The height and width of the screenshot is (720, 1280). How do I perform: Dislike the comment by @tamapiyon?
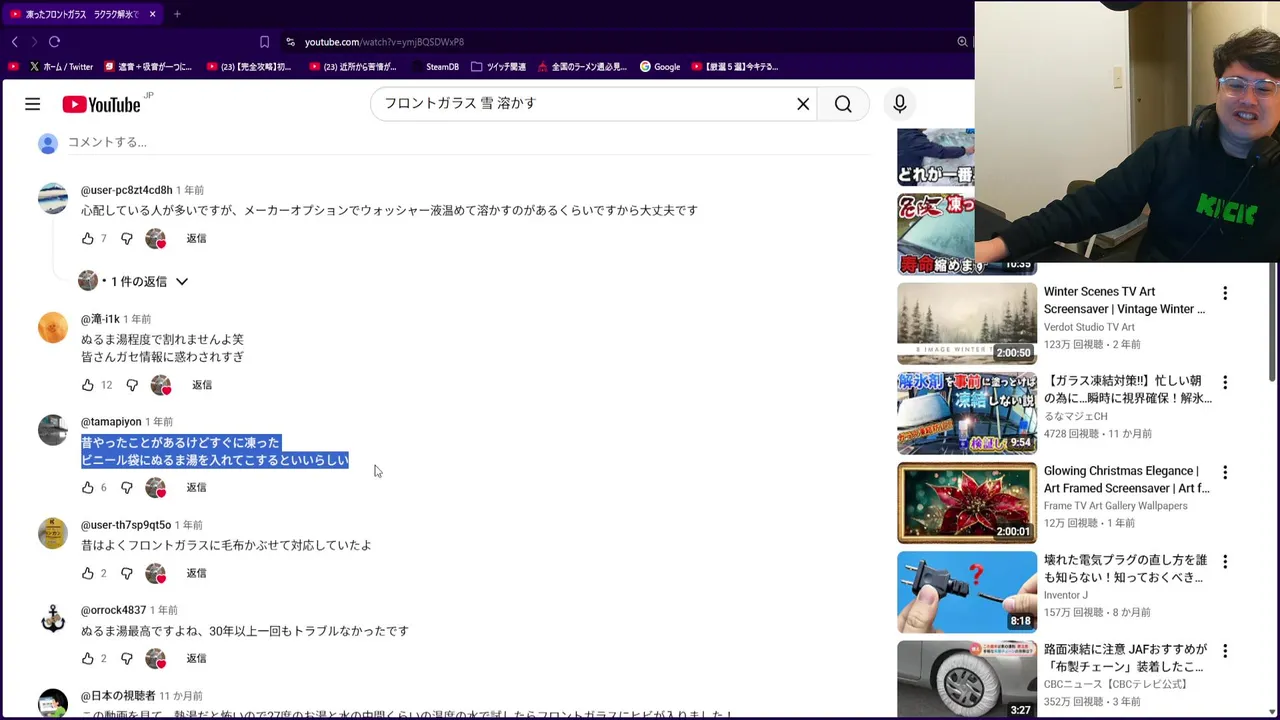pos(127,488)
